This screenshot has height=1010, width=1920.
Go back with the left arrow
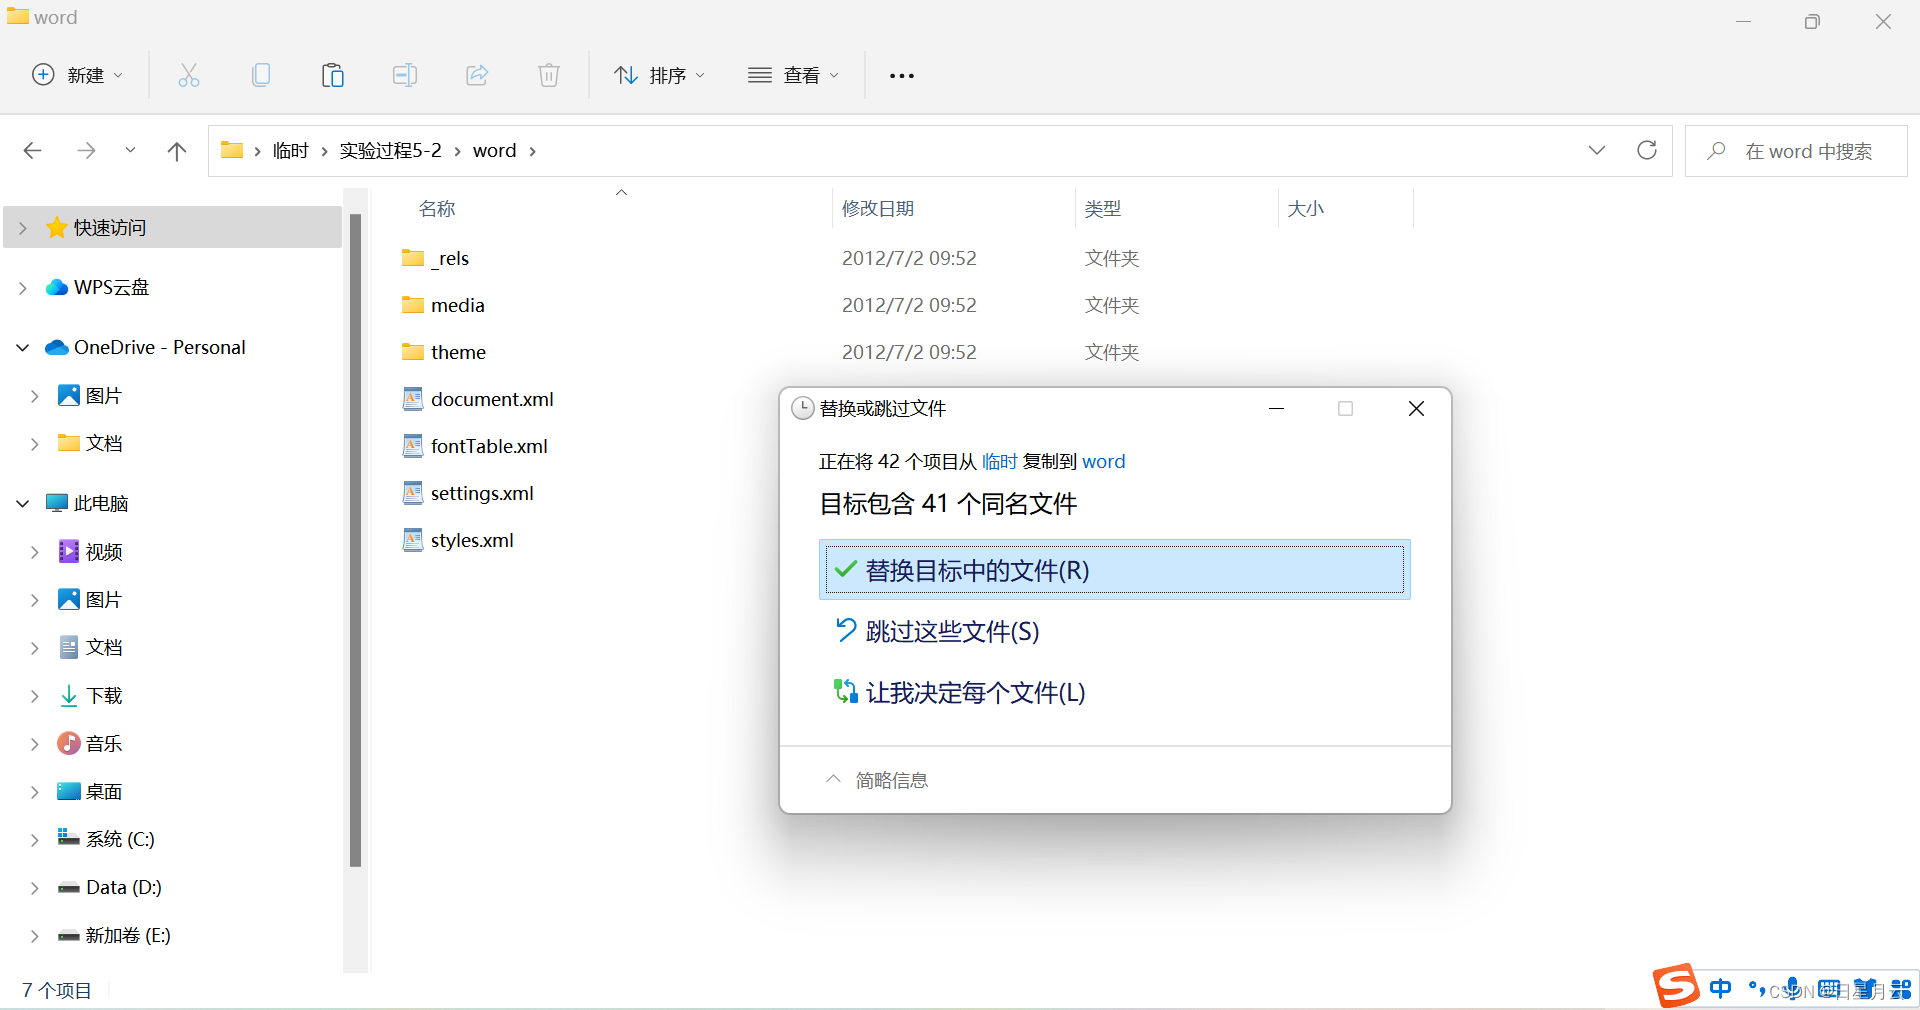pyautogui.click(x=32, y=151)
